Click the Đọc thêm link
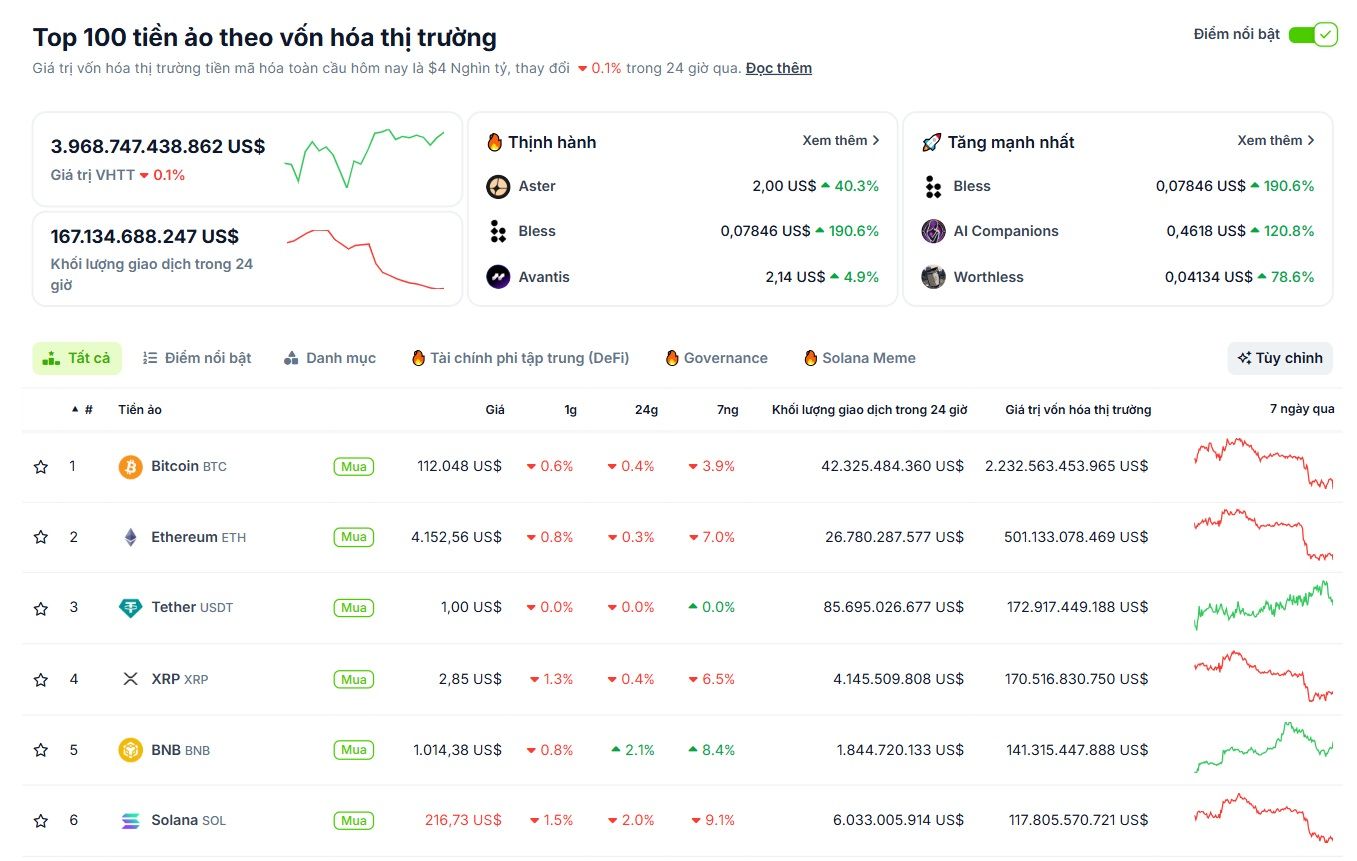The width and height of the screenshot is (1357, 861). [778, 67]
